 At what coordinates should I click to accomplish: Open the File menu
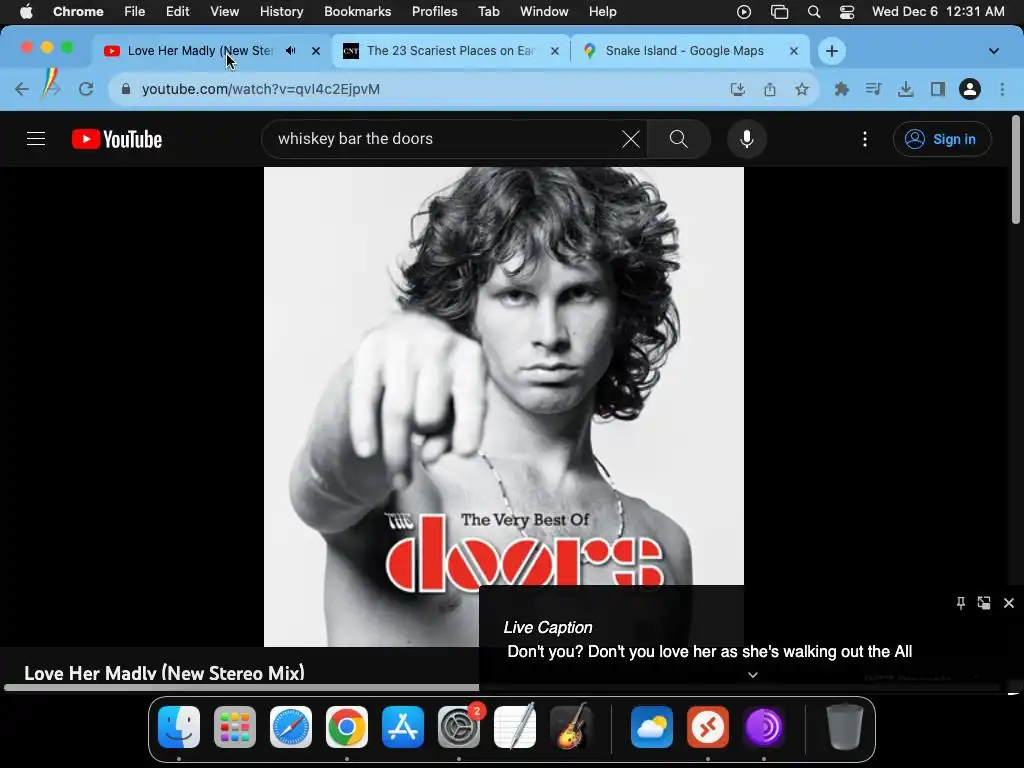tap(135, 12)
